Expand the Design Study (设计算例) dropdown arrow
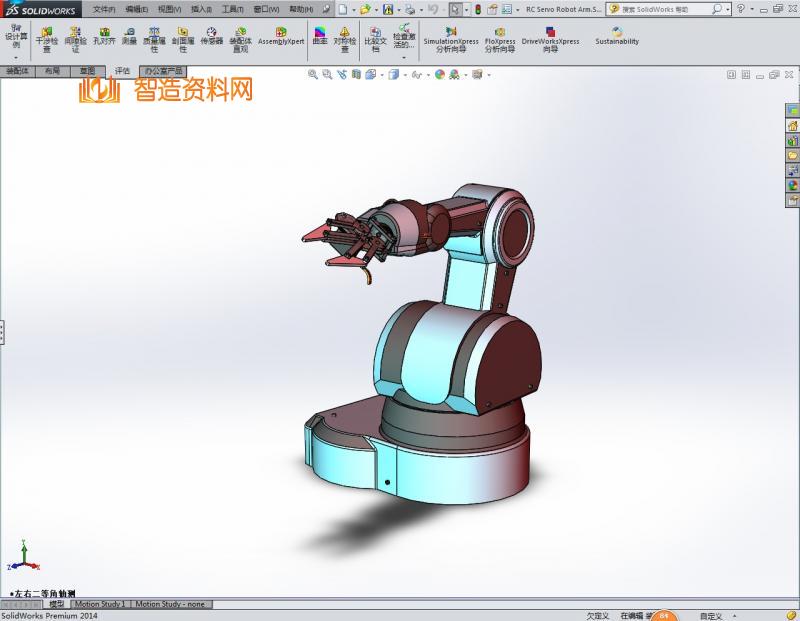The height and width of the screenshot is (621, 800). point(16,59)
